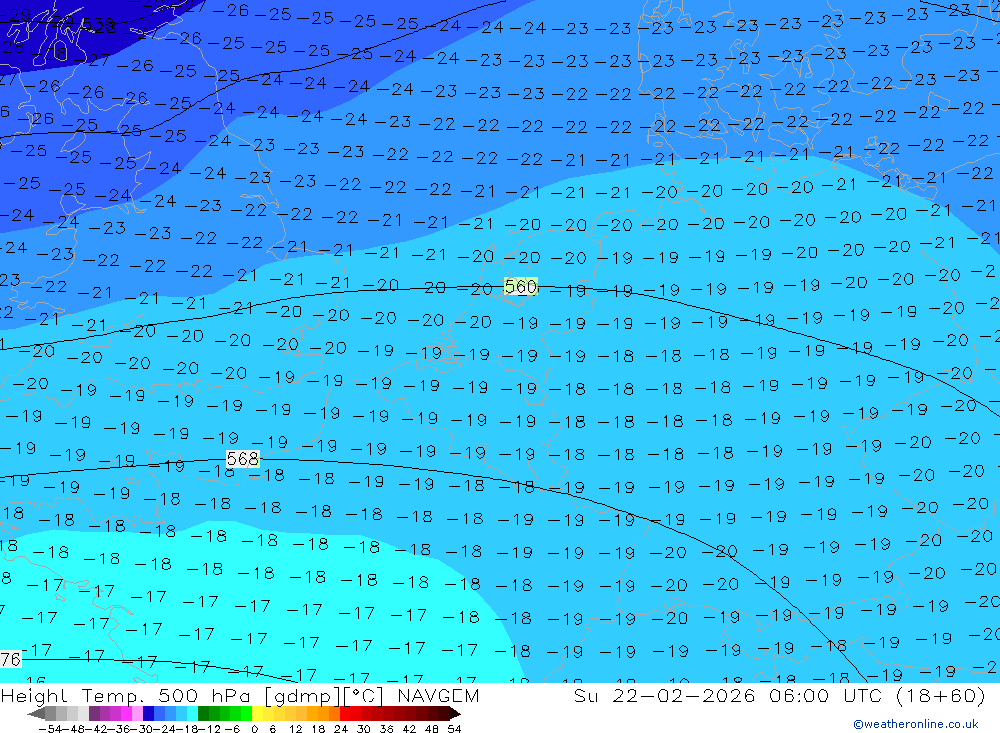1000x733 pixels.
Task: Click the dark blue legend swatch at -30
Action: (x=148, y=714)
